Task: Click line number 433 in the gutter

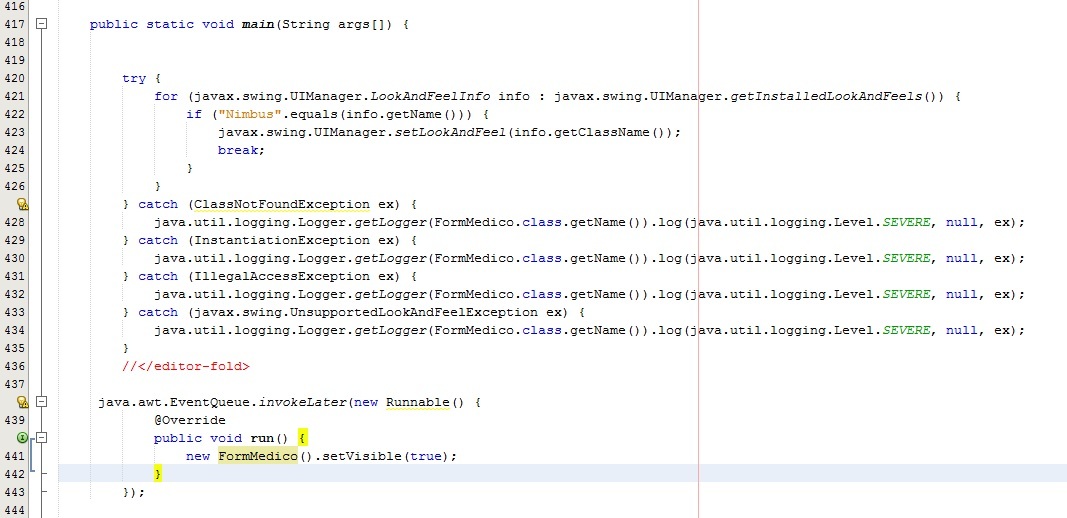Action: pyautogui.click(x=14, y=312)
